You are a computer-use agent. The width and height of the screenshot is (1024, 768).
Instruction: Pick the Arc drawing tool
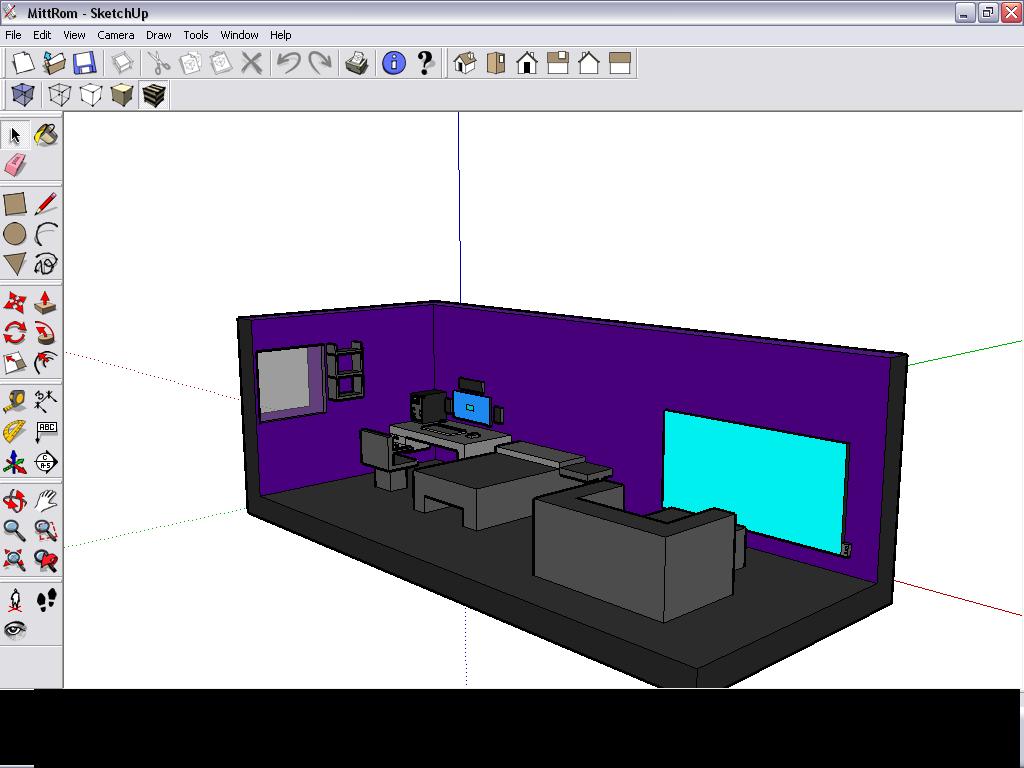click(x=46, y=234)
